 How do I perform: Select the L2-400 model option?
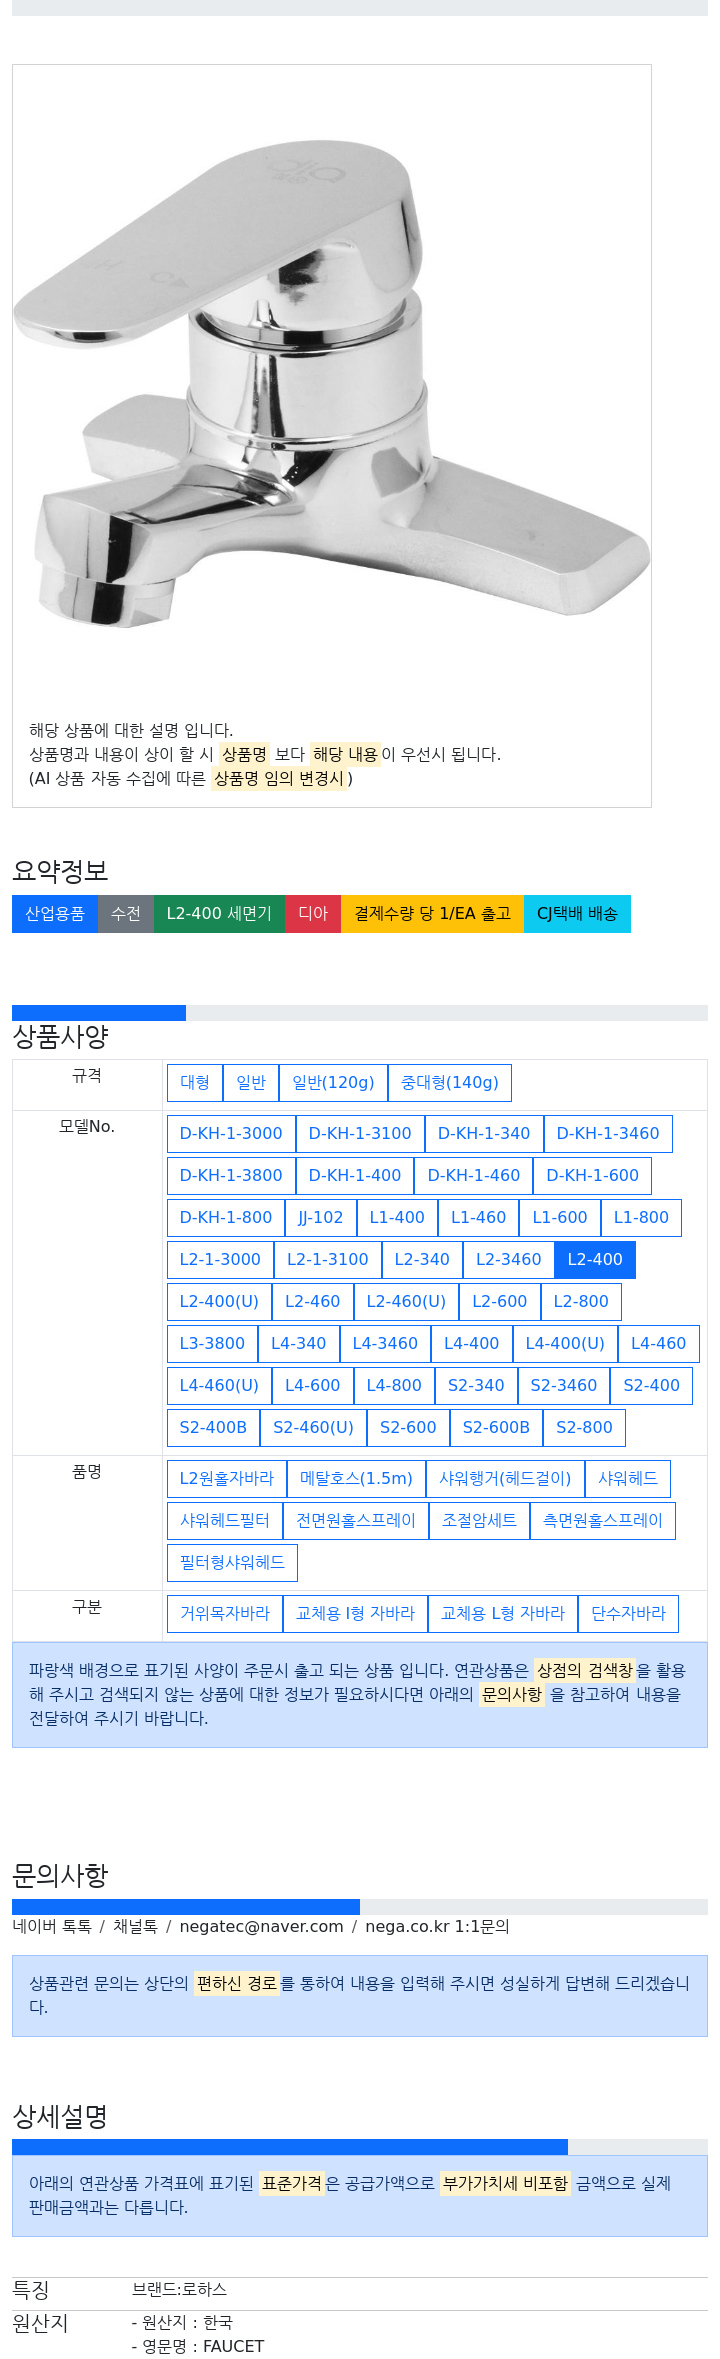pyautogui.click(x=595, y=1260)
